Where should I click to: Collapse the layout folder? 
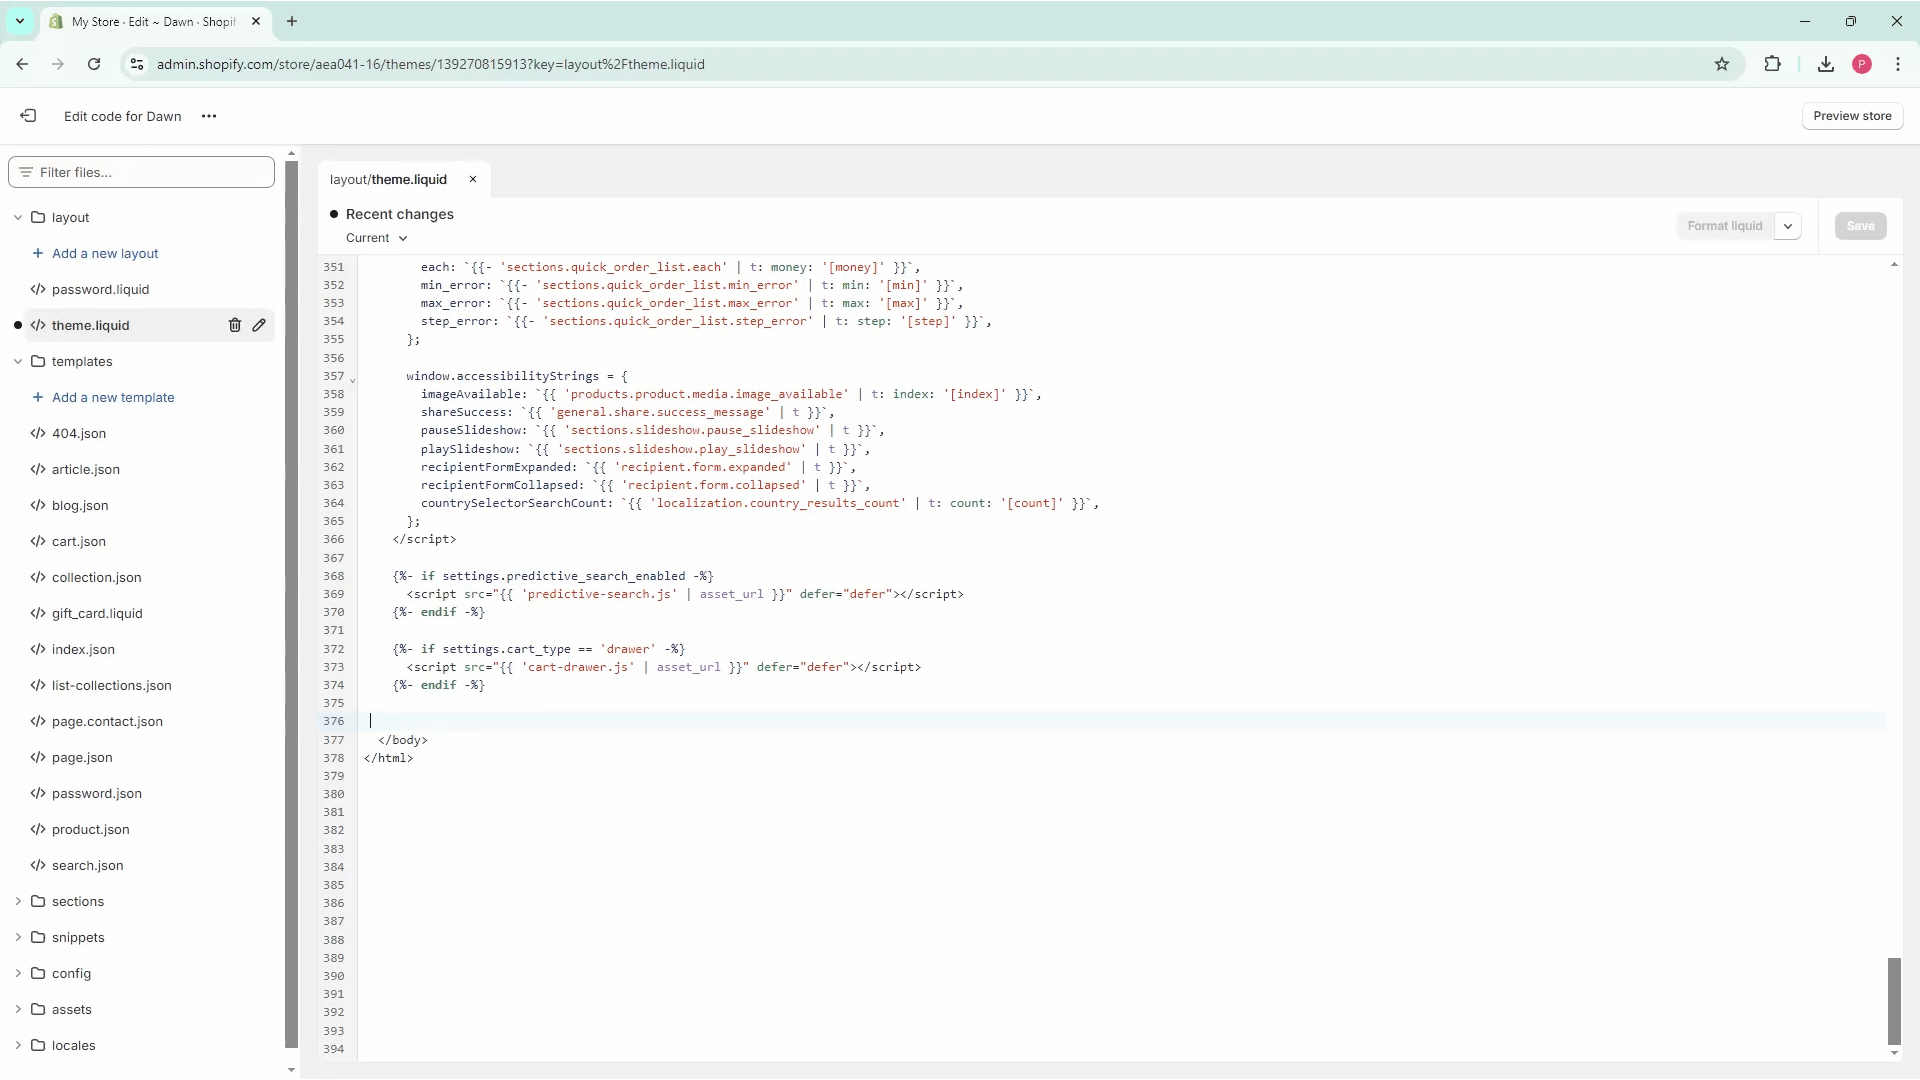click(x=18, y=218)
